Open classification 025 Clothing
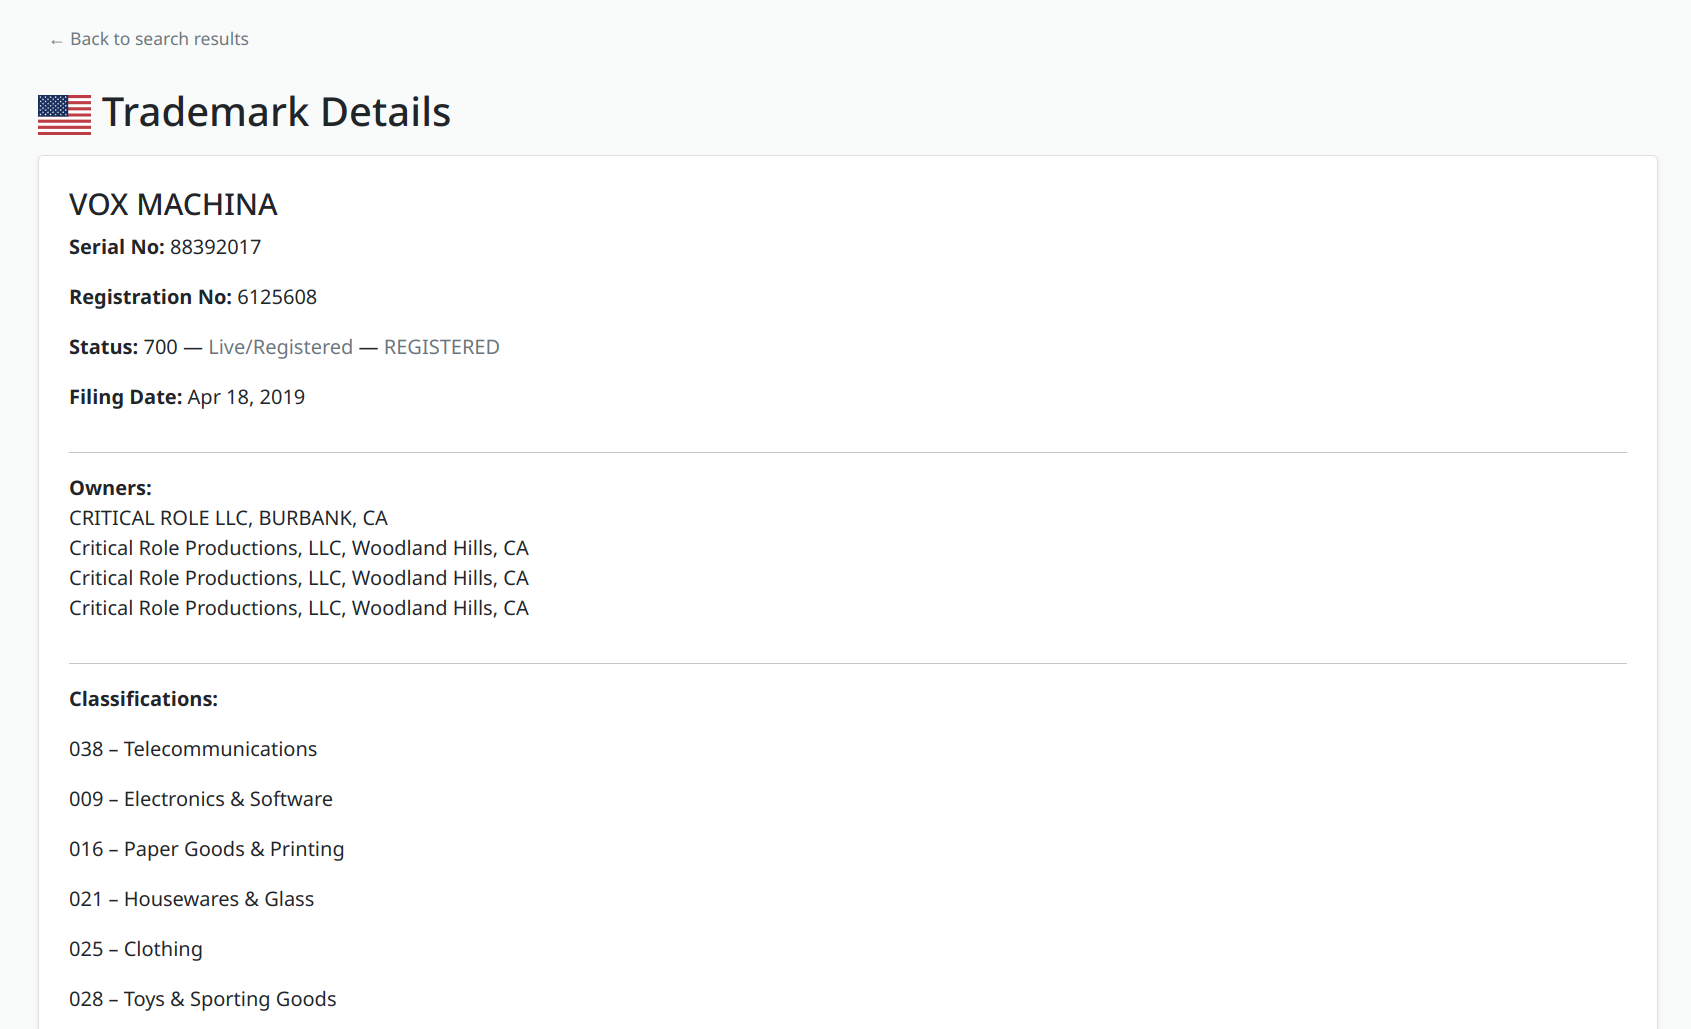This screenshot has width=1691, height=1029. tap(135, 949)
